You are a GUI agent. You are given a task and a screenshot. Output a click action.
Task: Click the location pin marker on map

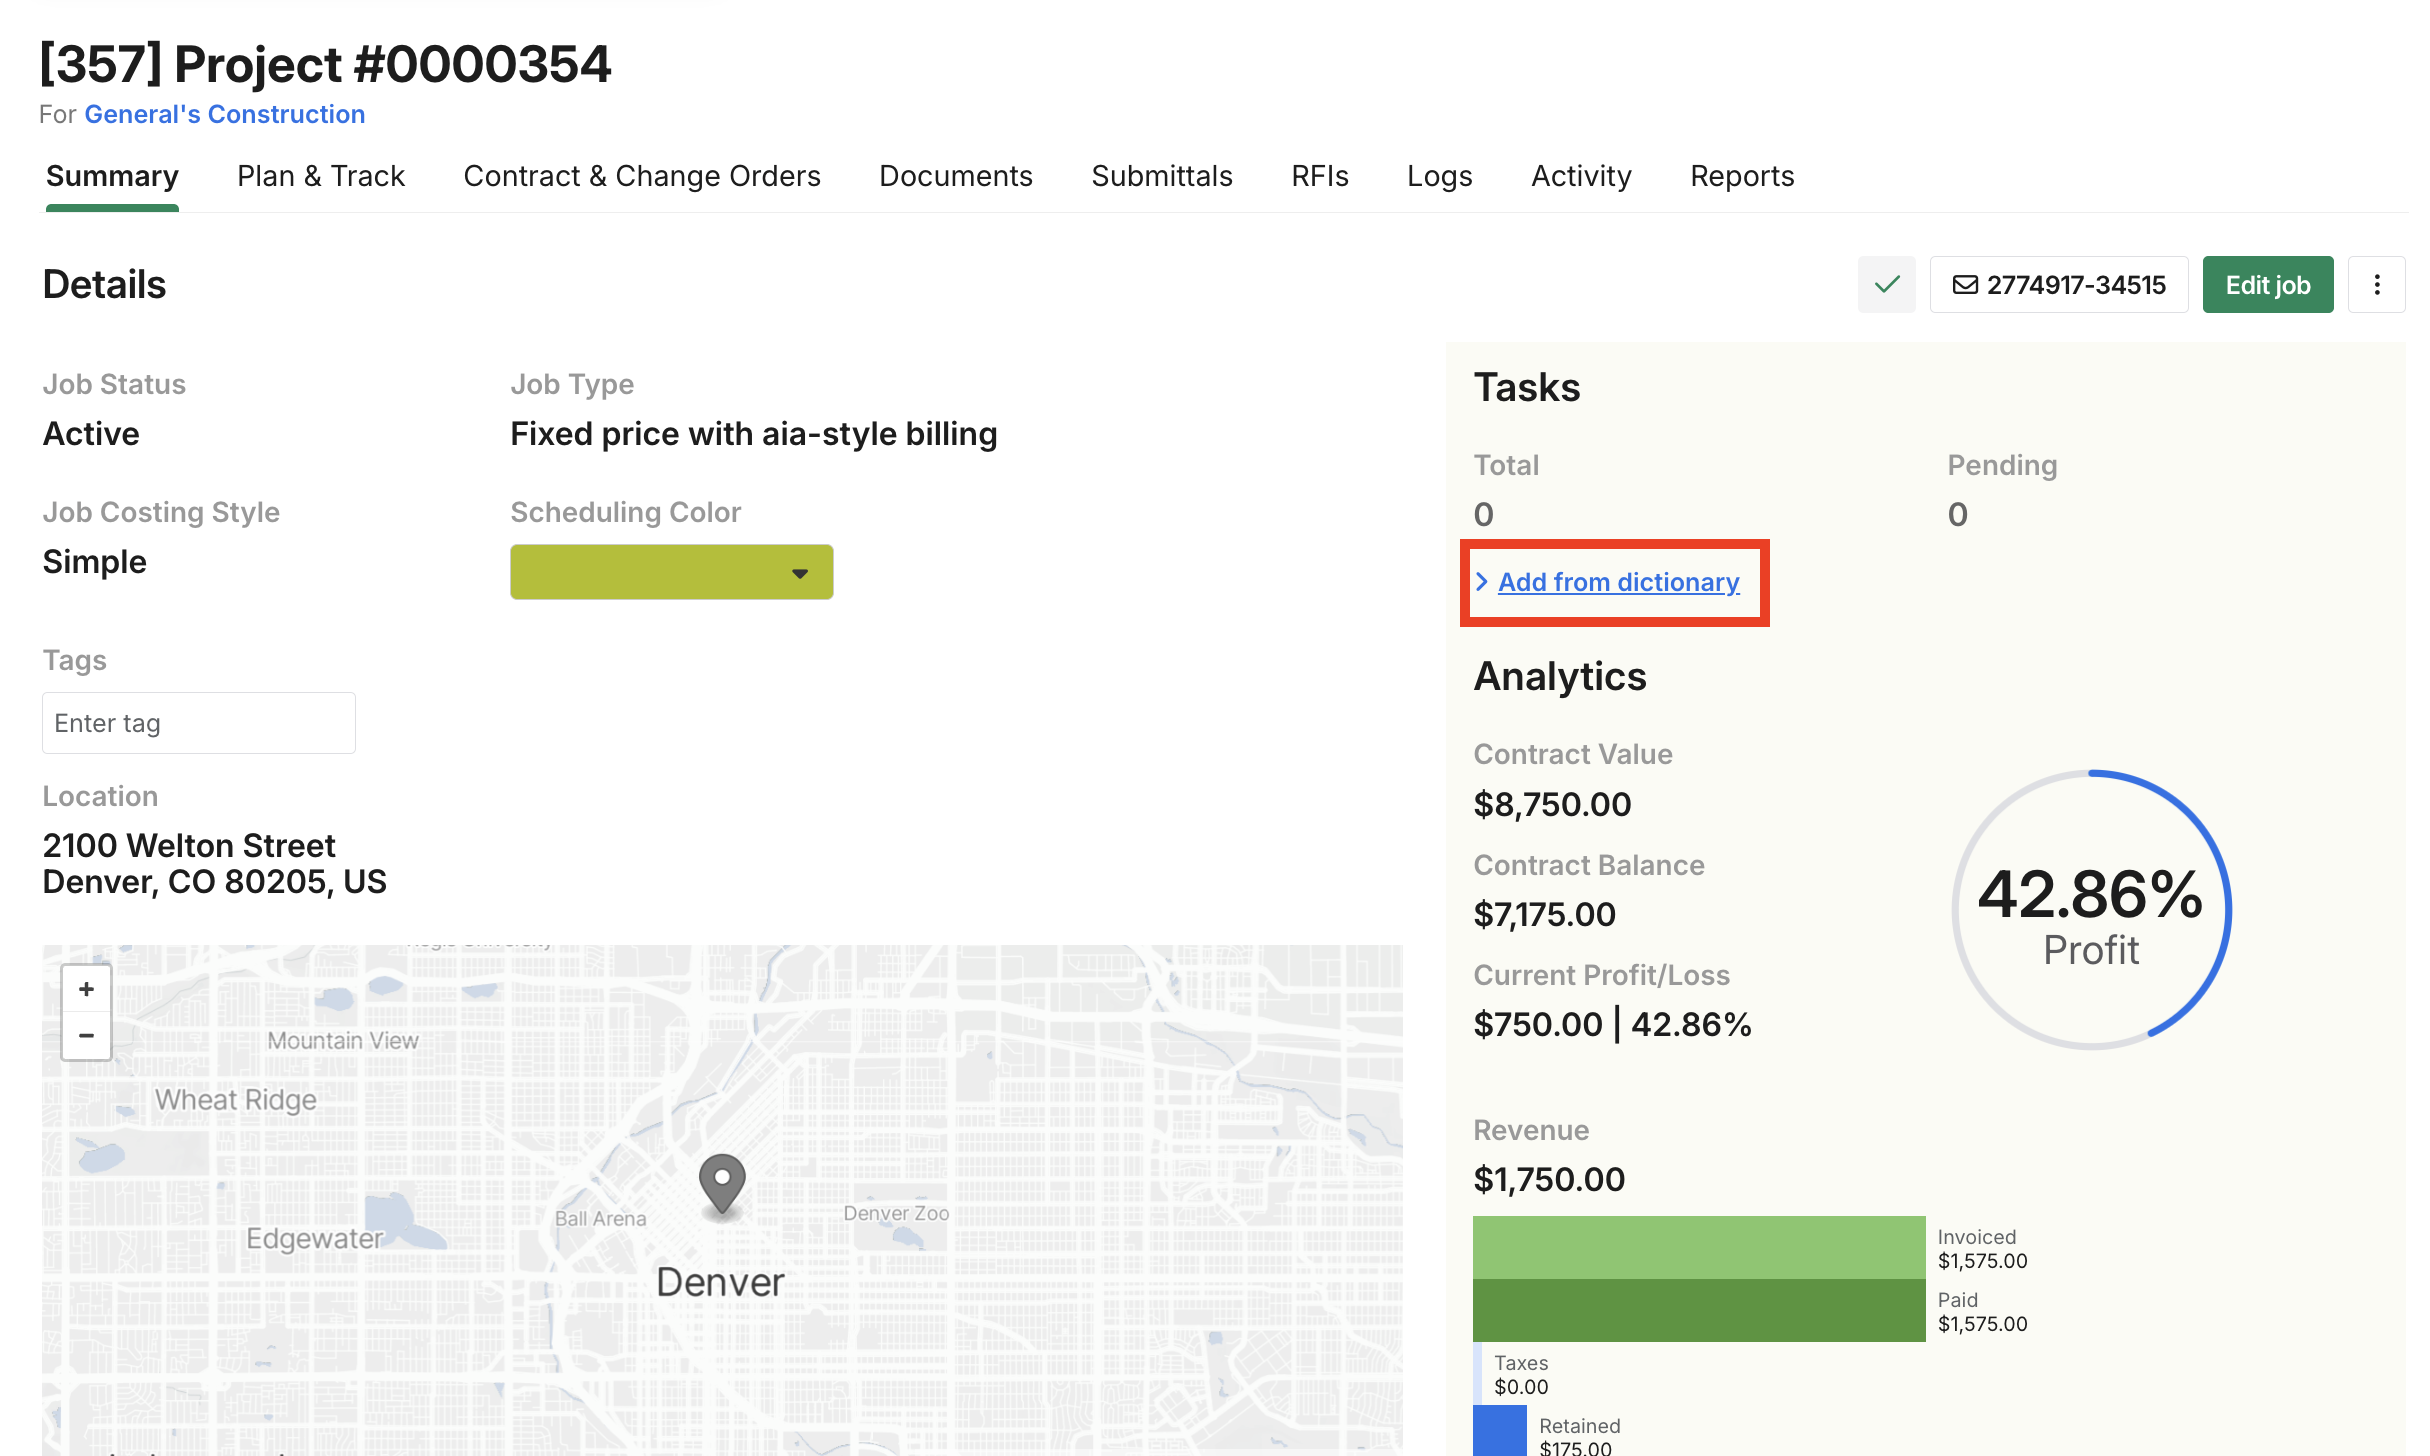point(721,1184)
